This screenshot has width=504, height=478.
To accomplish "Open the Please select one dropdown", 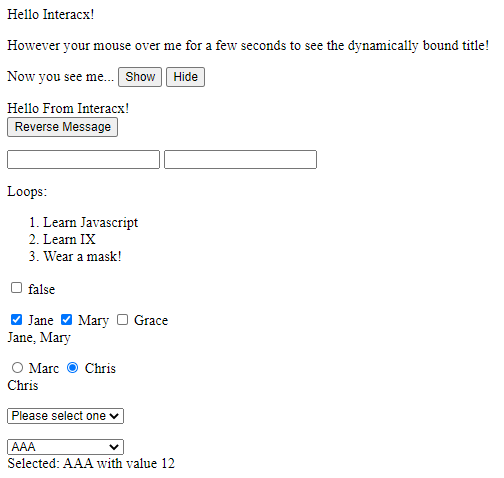I will pos(65,416).
